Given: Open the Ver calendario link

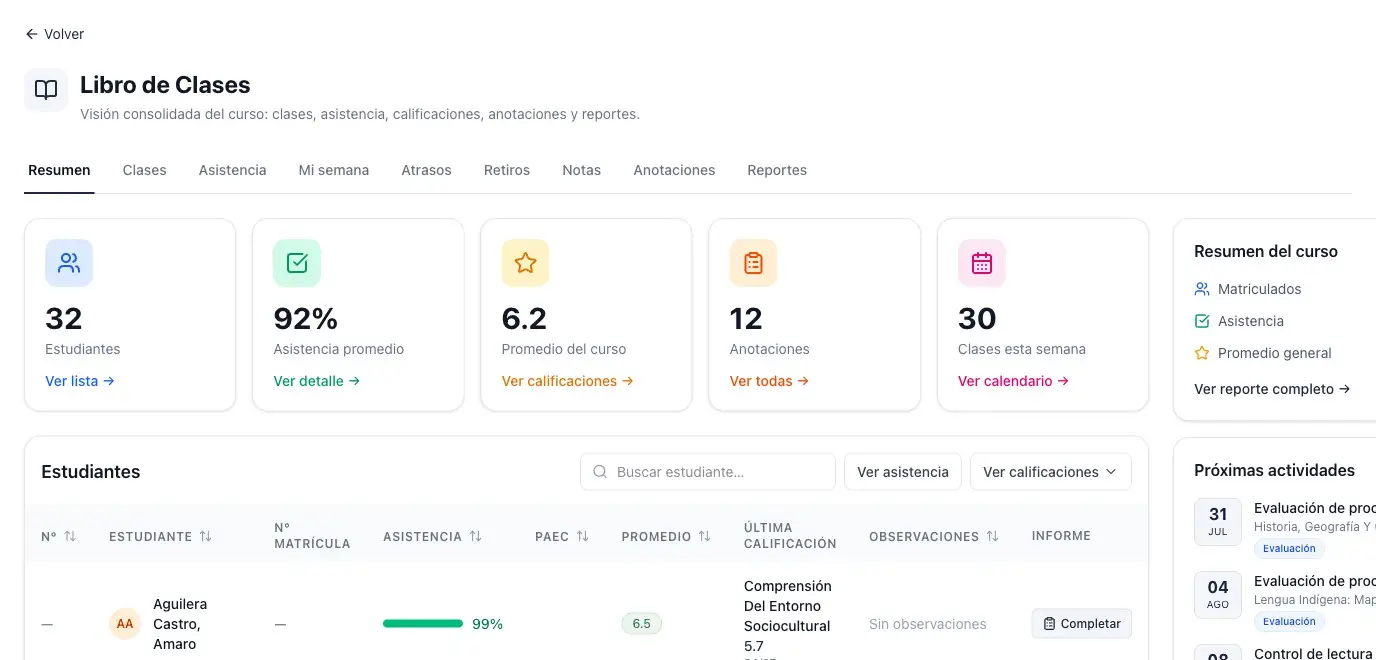Looking at the screenshot, I should tap(1014, 381).
